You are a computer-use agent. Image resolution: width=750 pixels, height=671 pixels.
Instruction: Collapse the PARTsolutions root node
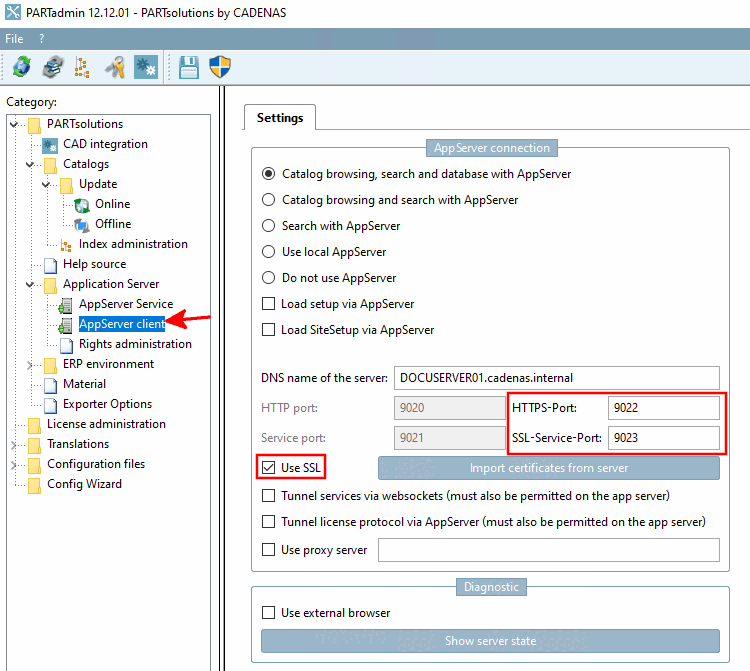tap(14, 124)
